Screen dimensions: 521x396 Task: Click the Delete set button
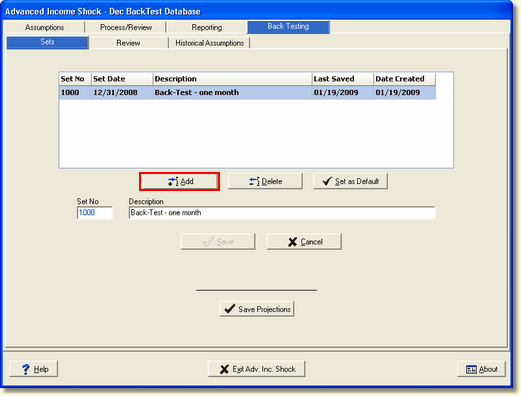pos(265,181)
